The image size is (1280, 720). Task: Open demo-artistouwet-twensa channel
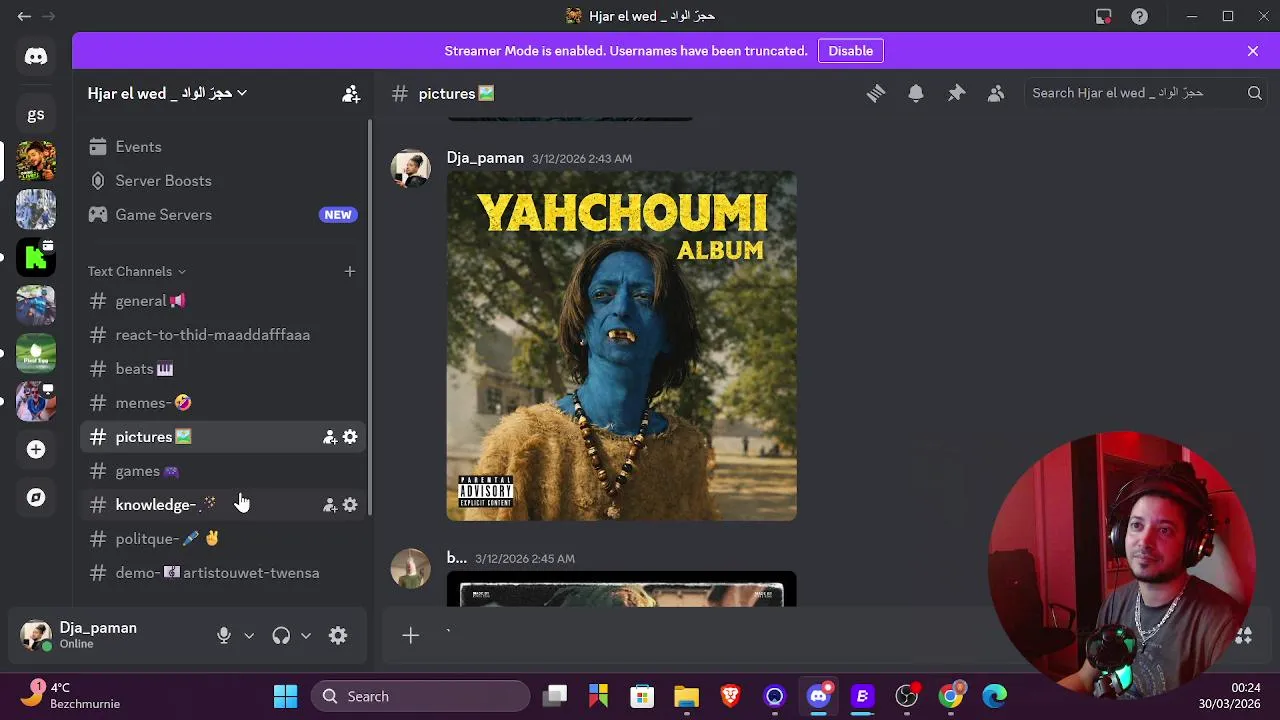[222, 573]
